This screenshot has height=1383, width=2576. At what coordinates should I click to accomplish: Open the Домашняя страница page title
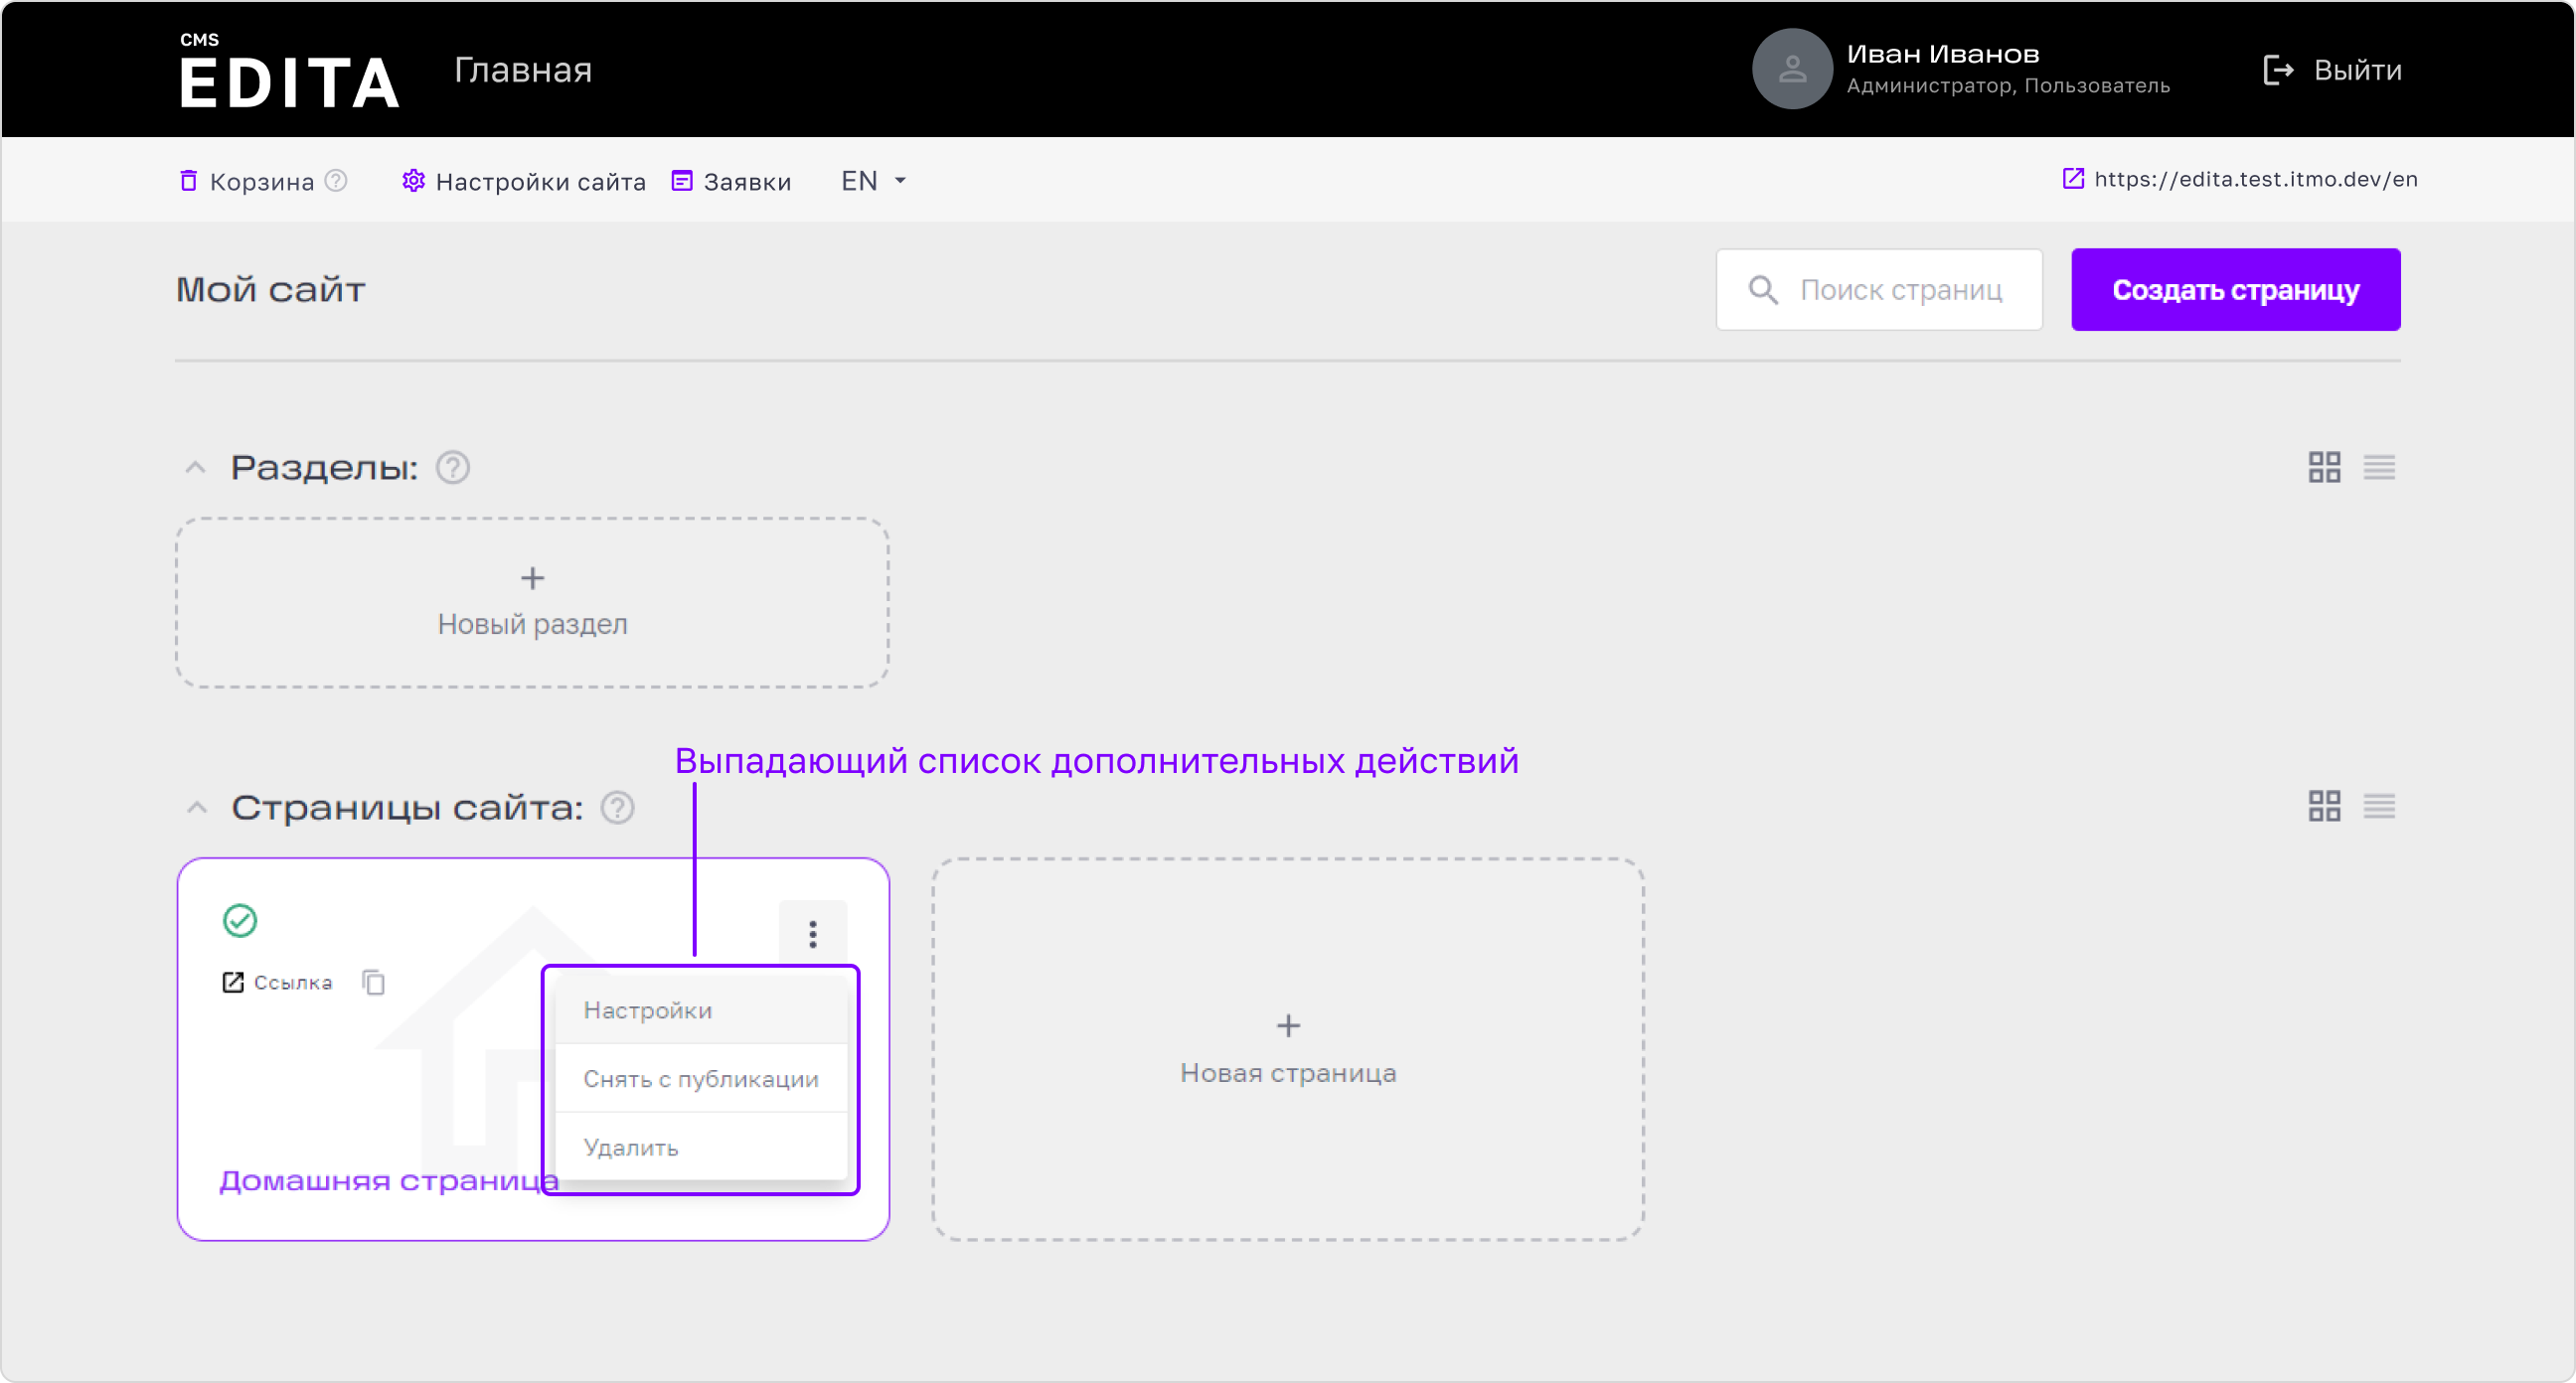[388, 1181]
